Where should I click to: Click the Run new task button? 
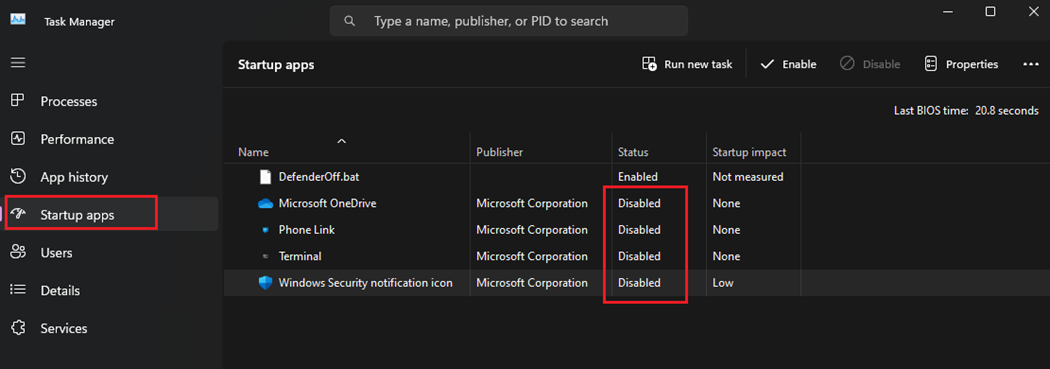pos(687,64)
